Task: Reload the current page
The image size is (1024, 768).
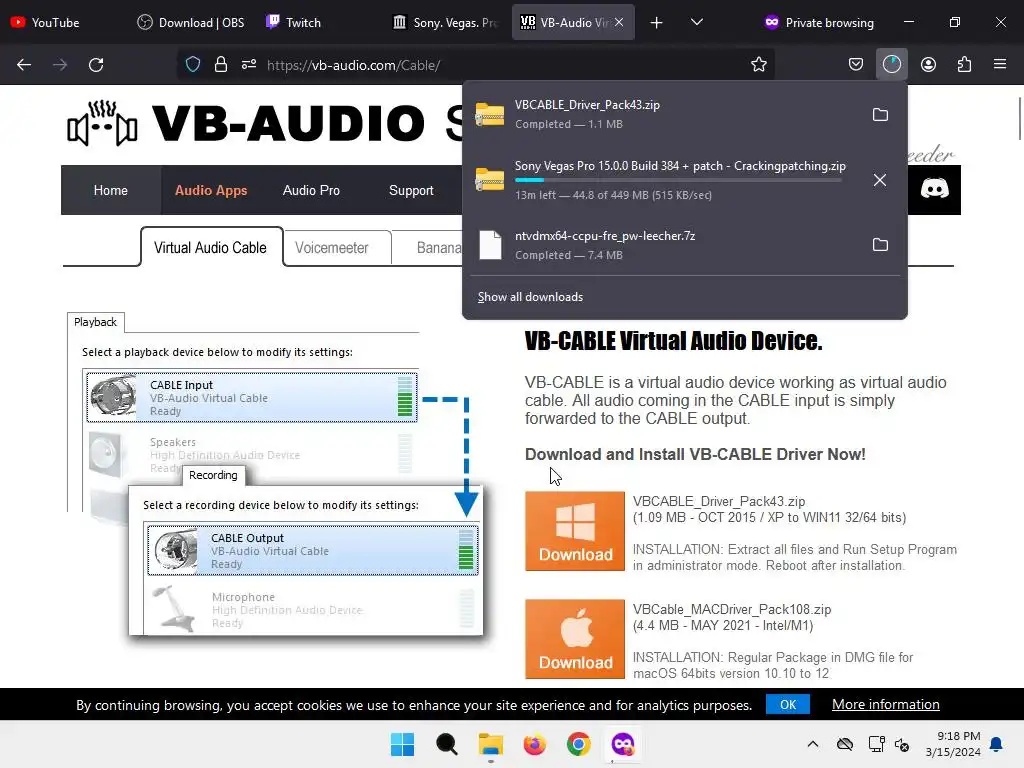Action: click(x=96, y=65)
